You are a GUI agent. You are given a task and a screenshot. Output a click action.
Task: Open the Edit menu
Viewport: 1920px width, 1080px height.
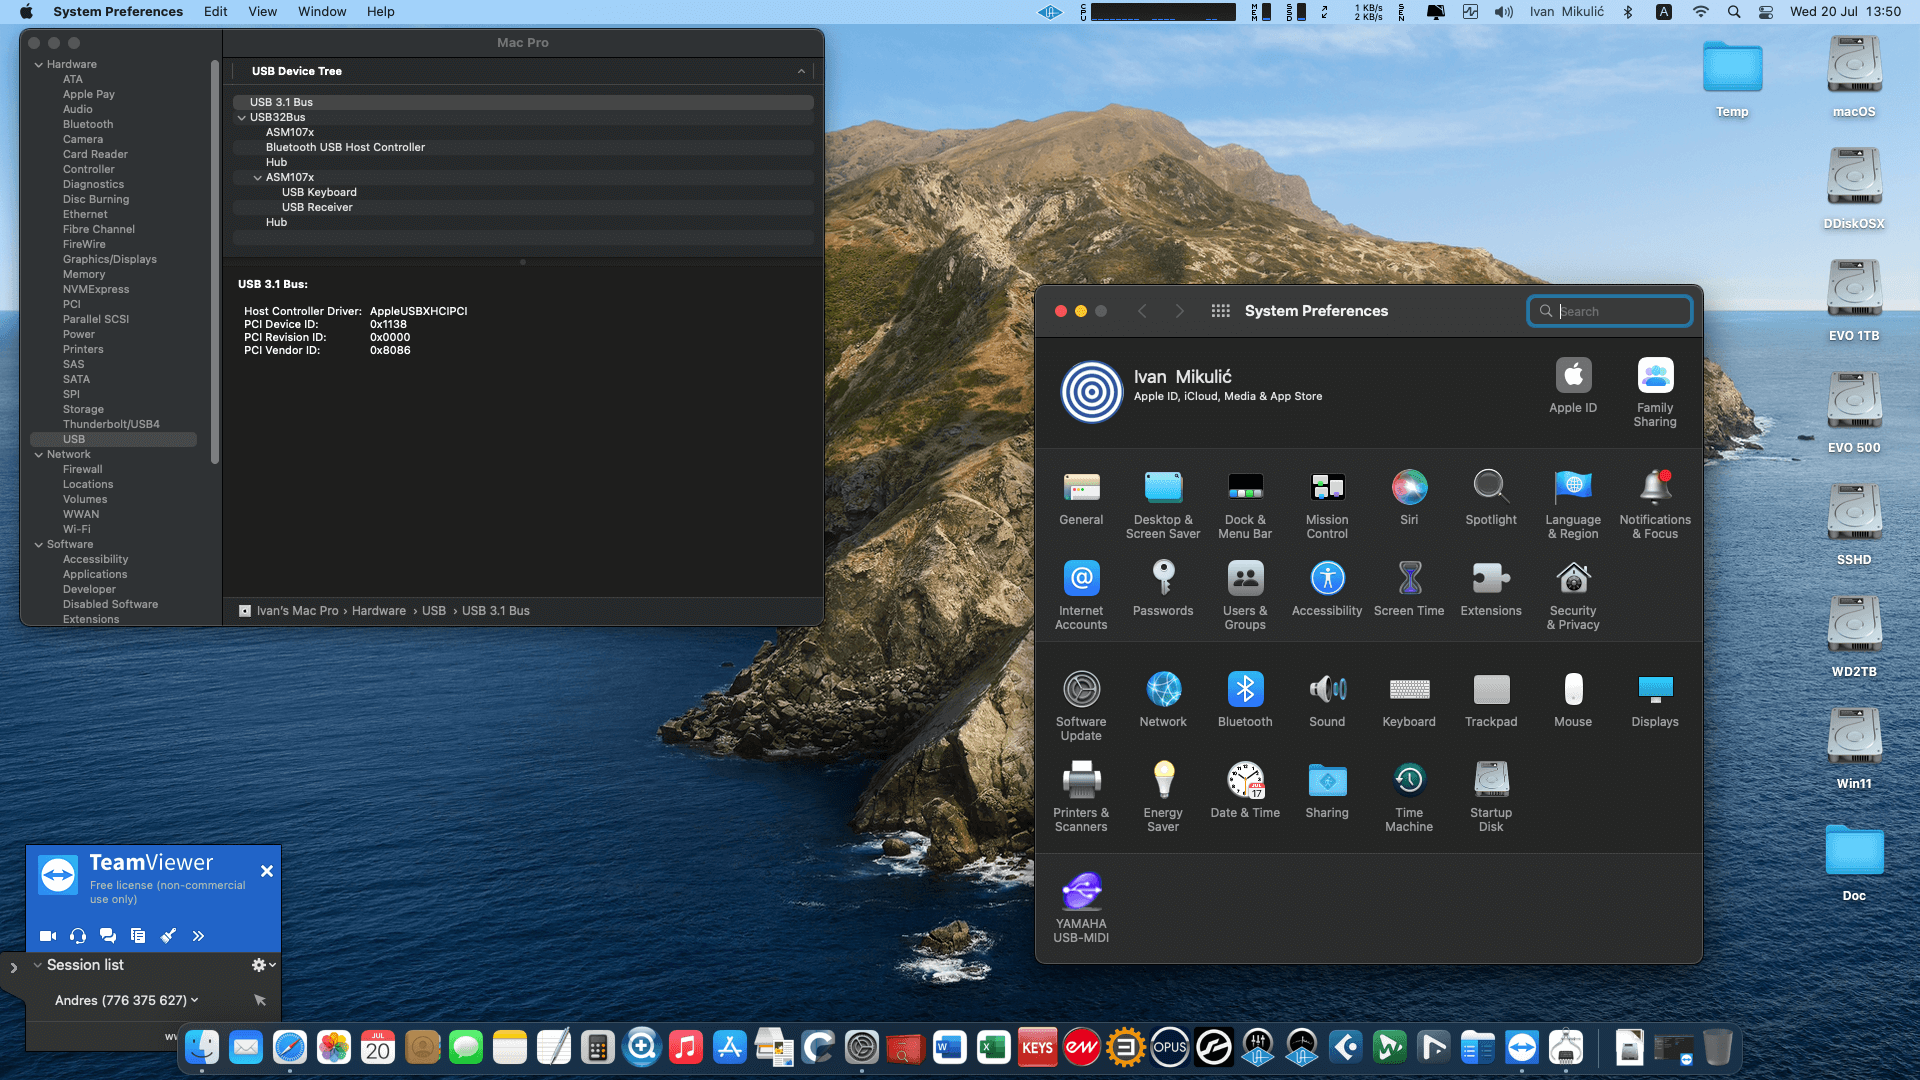[x=216, y=12]
